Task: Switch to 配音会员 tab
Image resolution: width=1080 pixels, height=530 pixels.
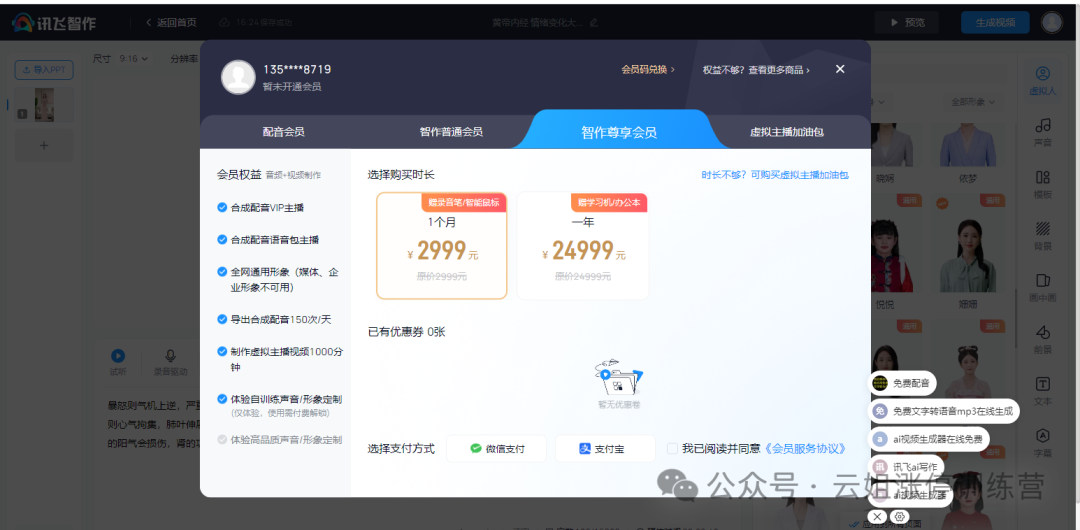Action: click(283, 132)
